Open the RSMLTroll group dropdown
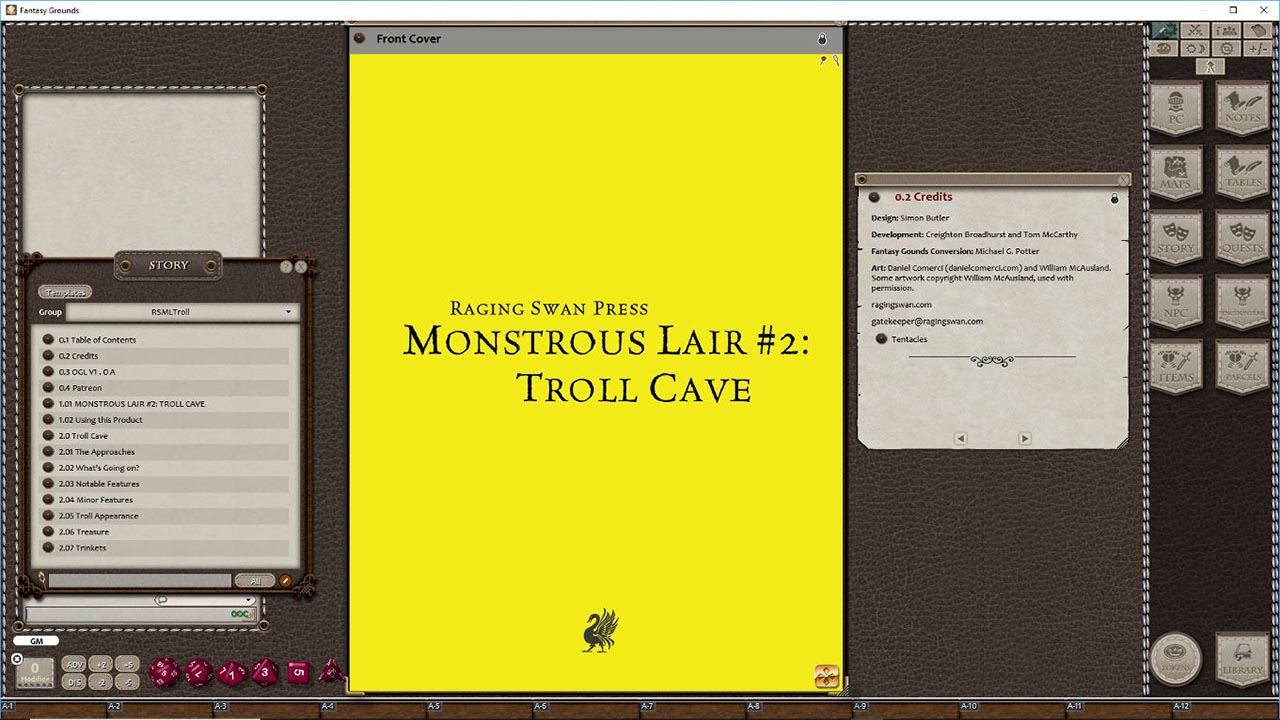Image resolution: width=1280 pixels, height=720 pixels. [x=288, y=311]
